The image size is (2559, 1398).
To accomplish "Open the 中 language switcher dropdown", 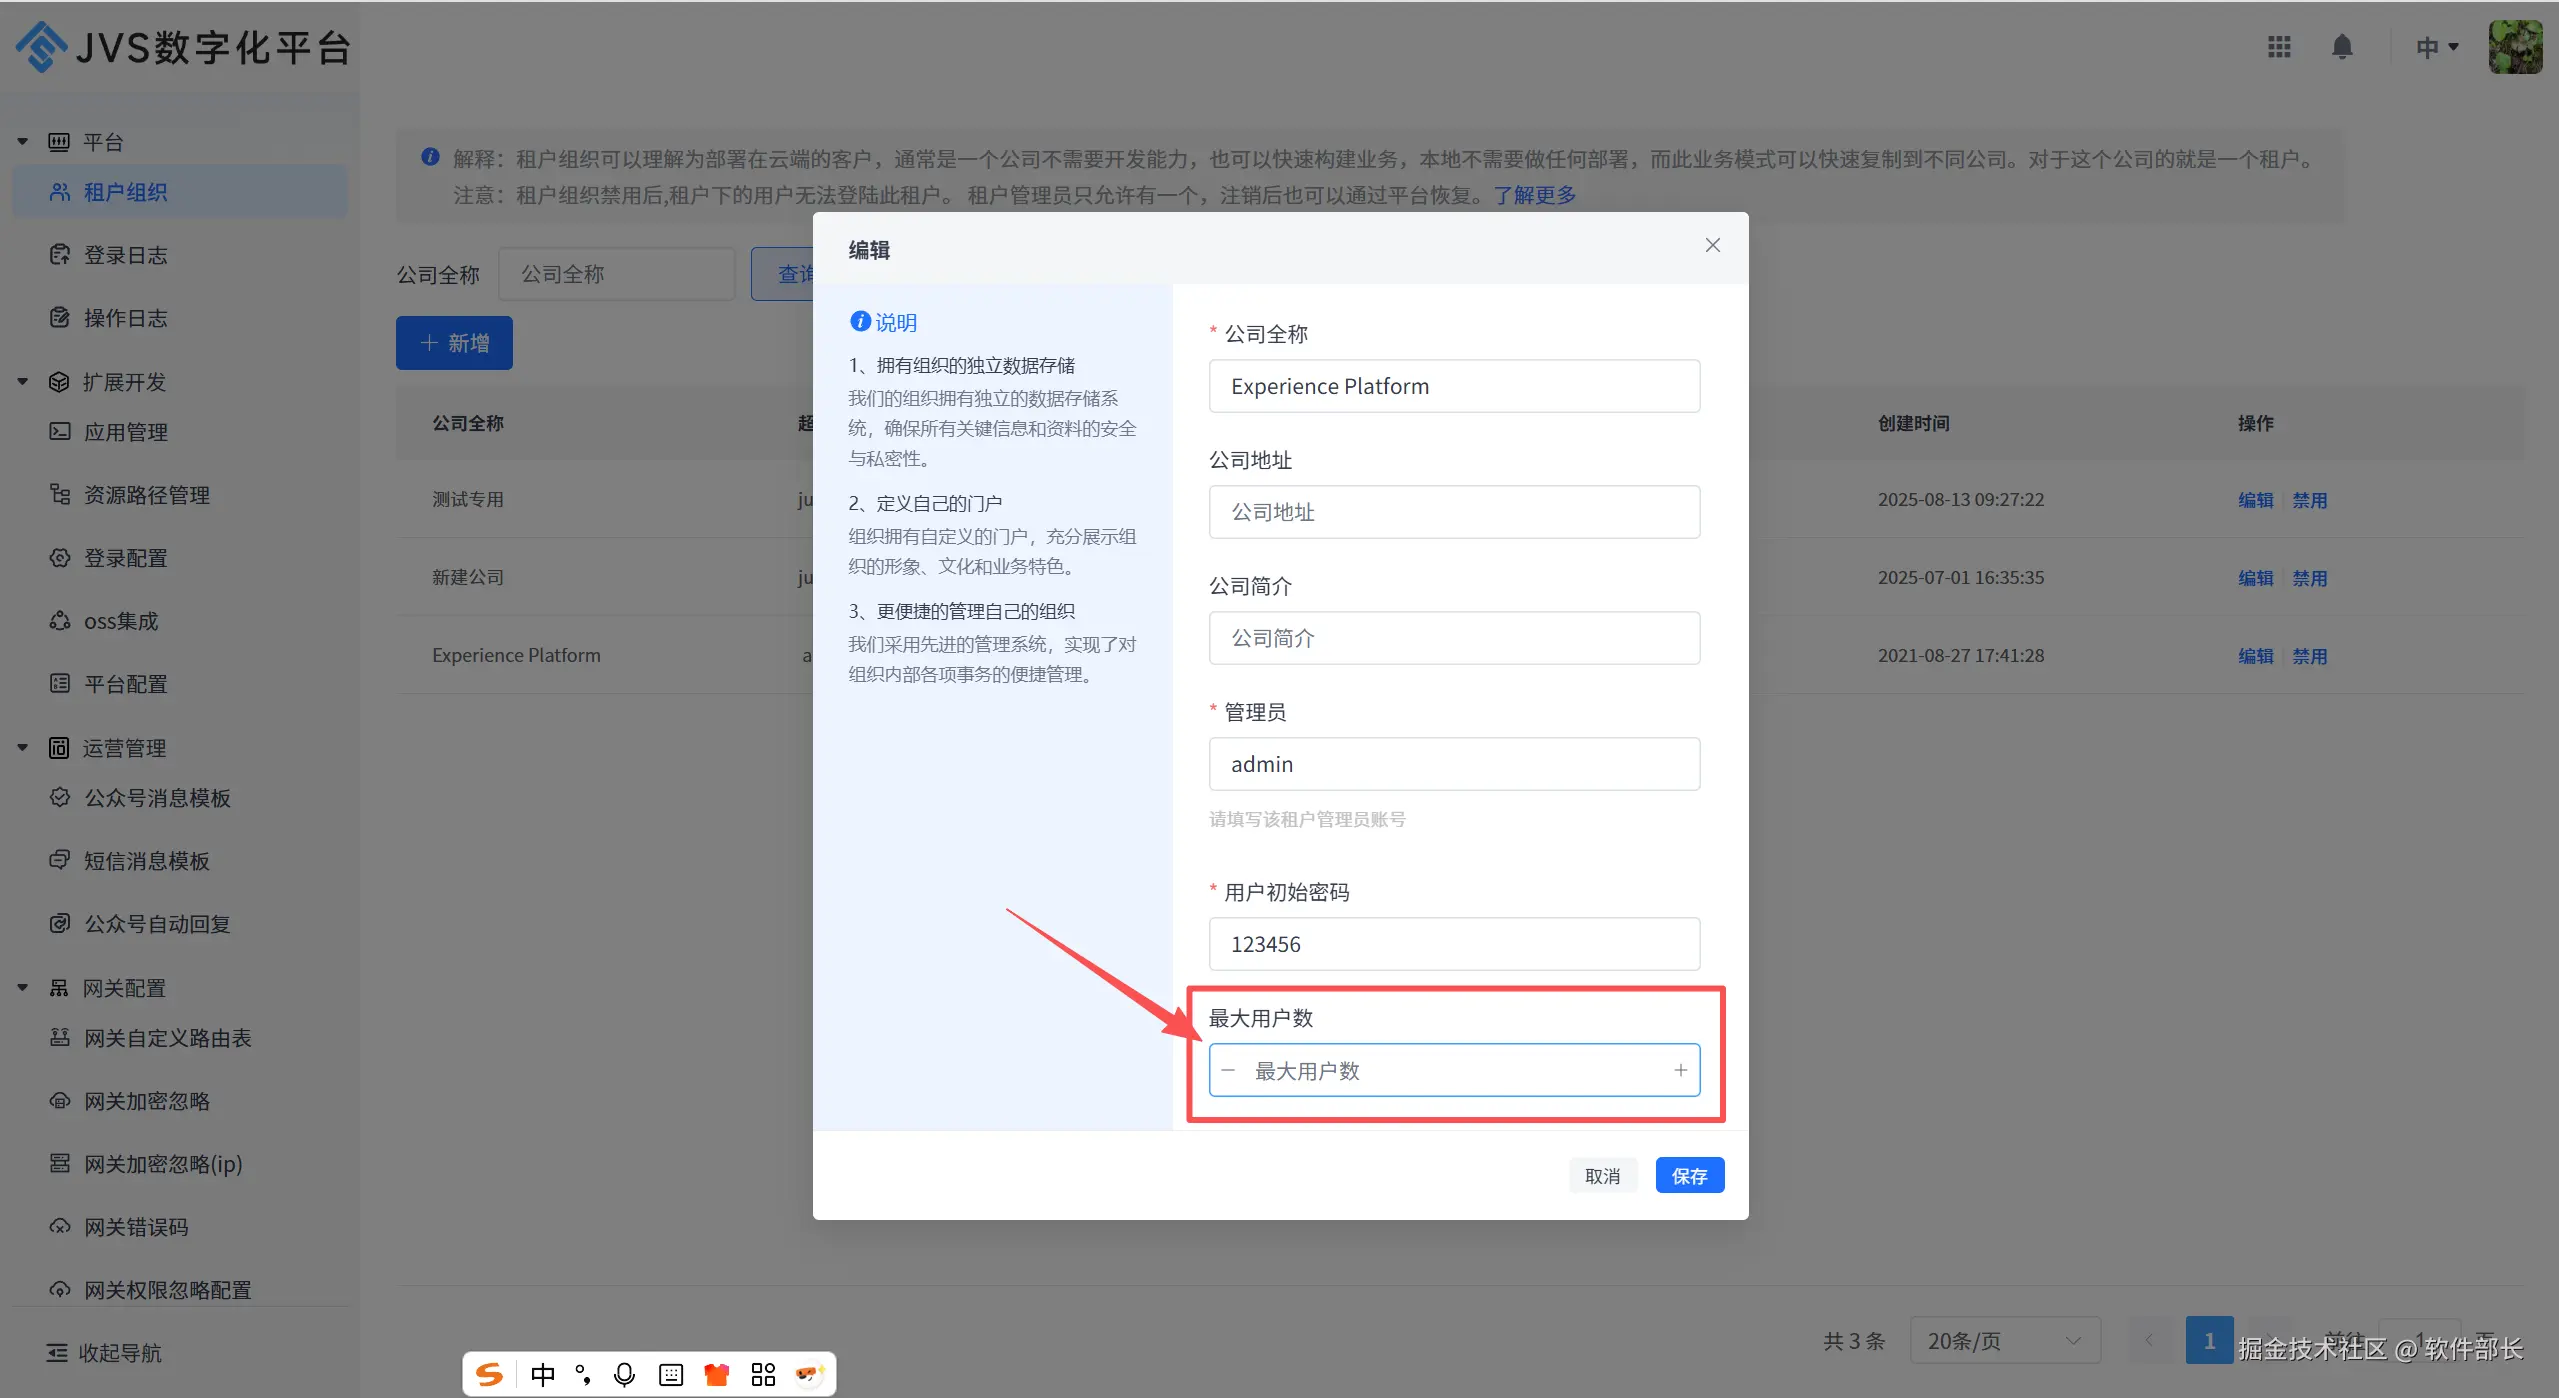I will point(2436,47).
